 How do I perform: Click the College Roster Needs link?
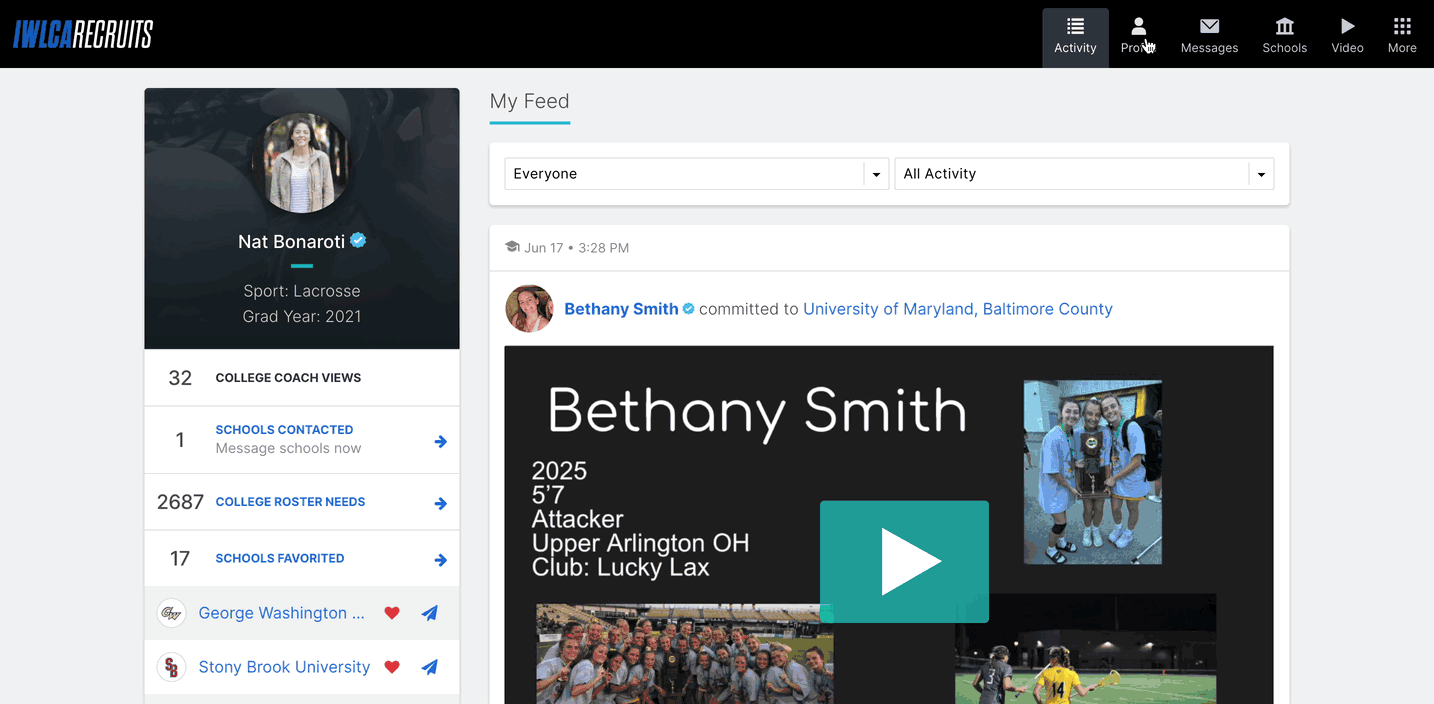coord(290,502)
